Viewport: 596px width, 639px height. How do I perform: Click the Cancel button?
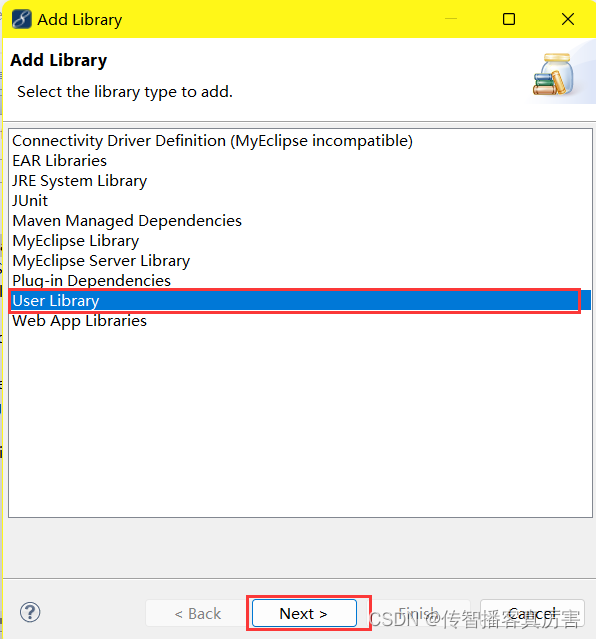[x=532, y=613]
